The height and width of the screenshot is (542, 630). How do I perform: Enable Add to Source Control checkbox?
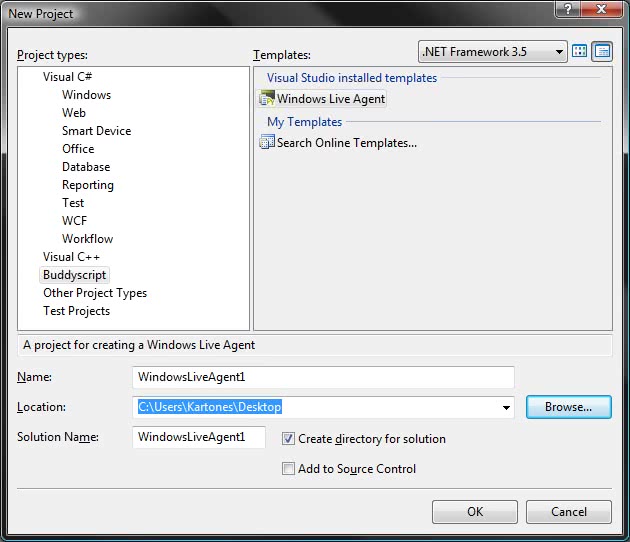click(288, 468)
